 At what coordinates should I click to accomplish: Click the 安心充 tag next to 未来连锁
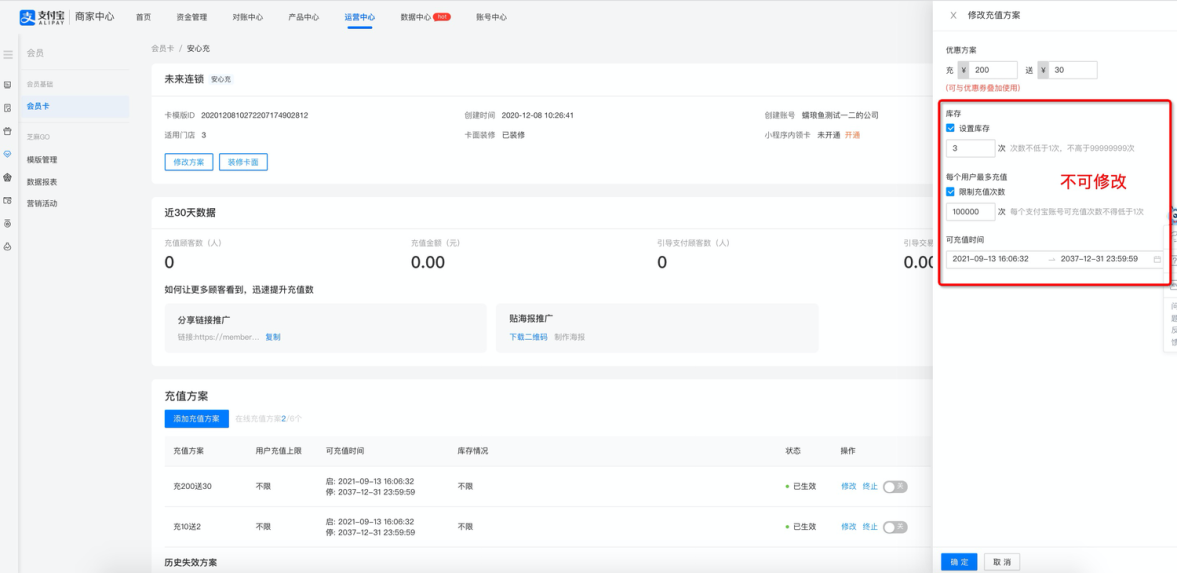pyautogui.click(x=221, y=79)
